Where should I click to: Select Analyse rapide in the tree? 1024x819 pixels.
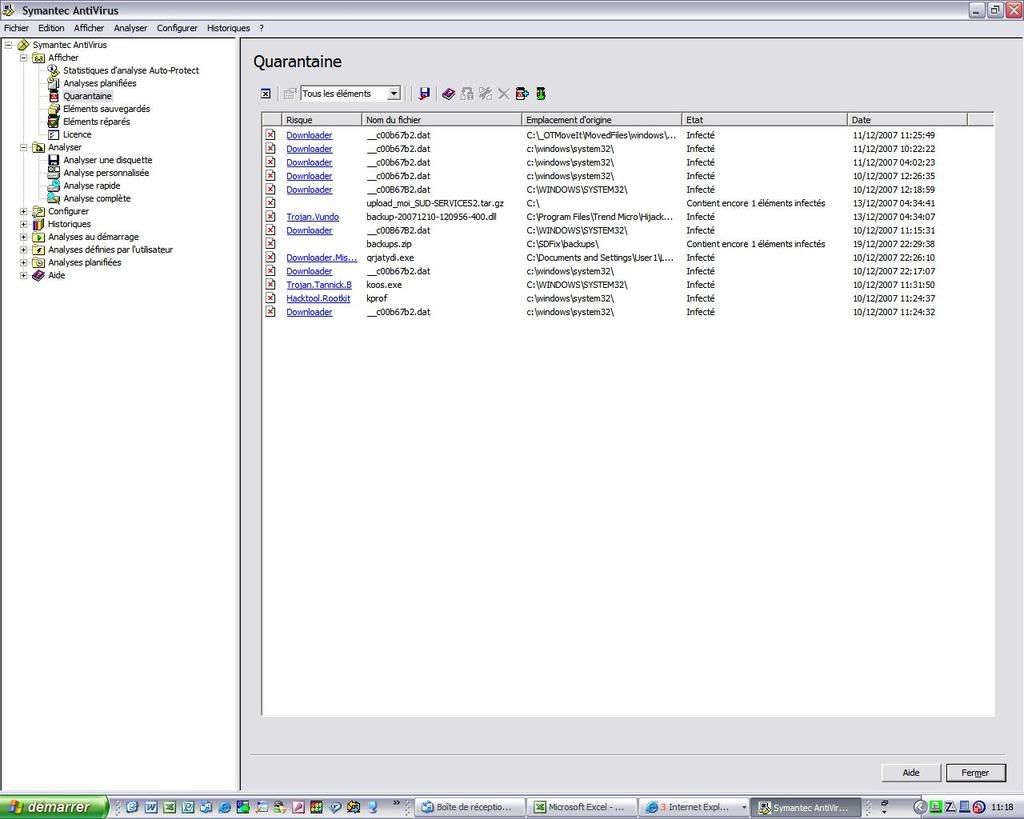91,186
